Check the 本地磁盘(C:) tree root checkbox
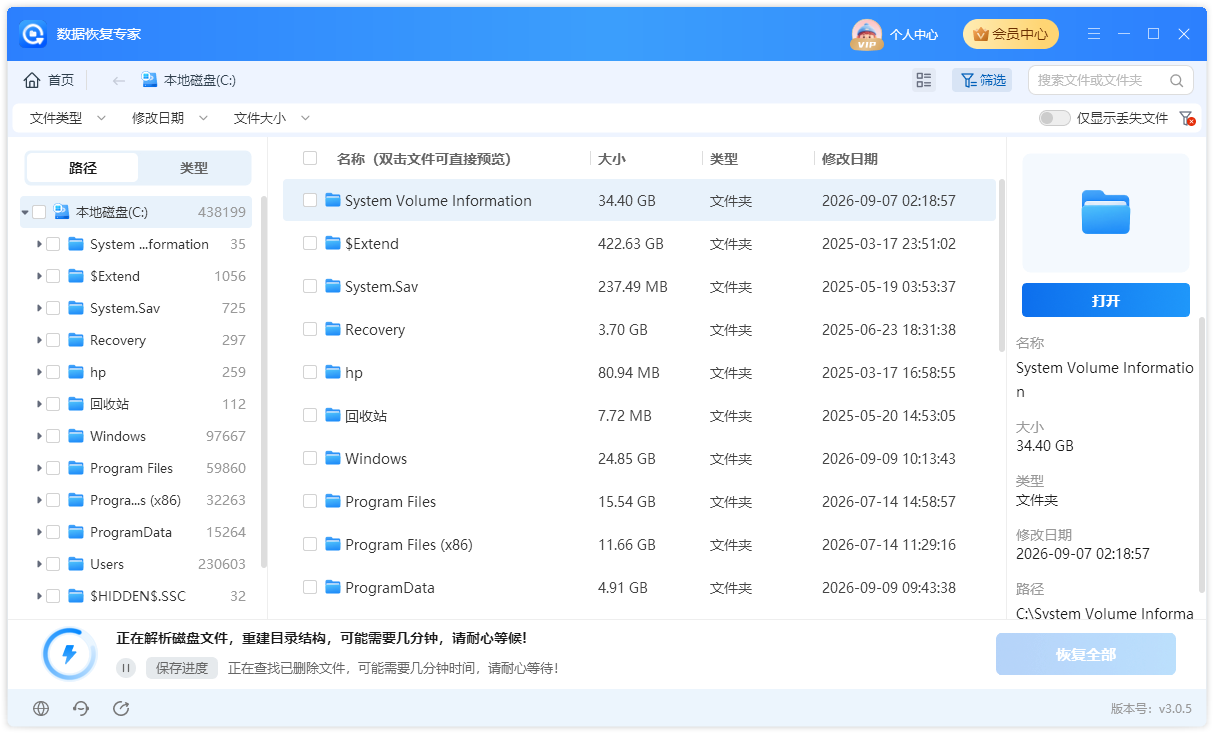This screenshot has height=734, width=1214. [39, 212]
